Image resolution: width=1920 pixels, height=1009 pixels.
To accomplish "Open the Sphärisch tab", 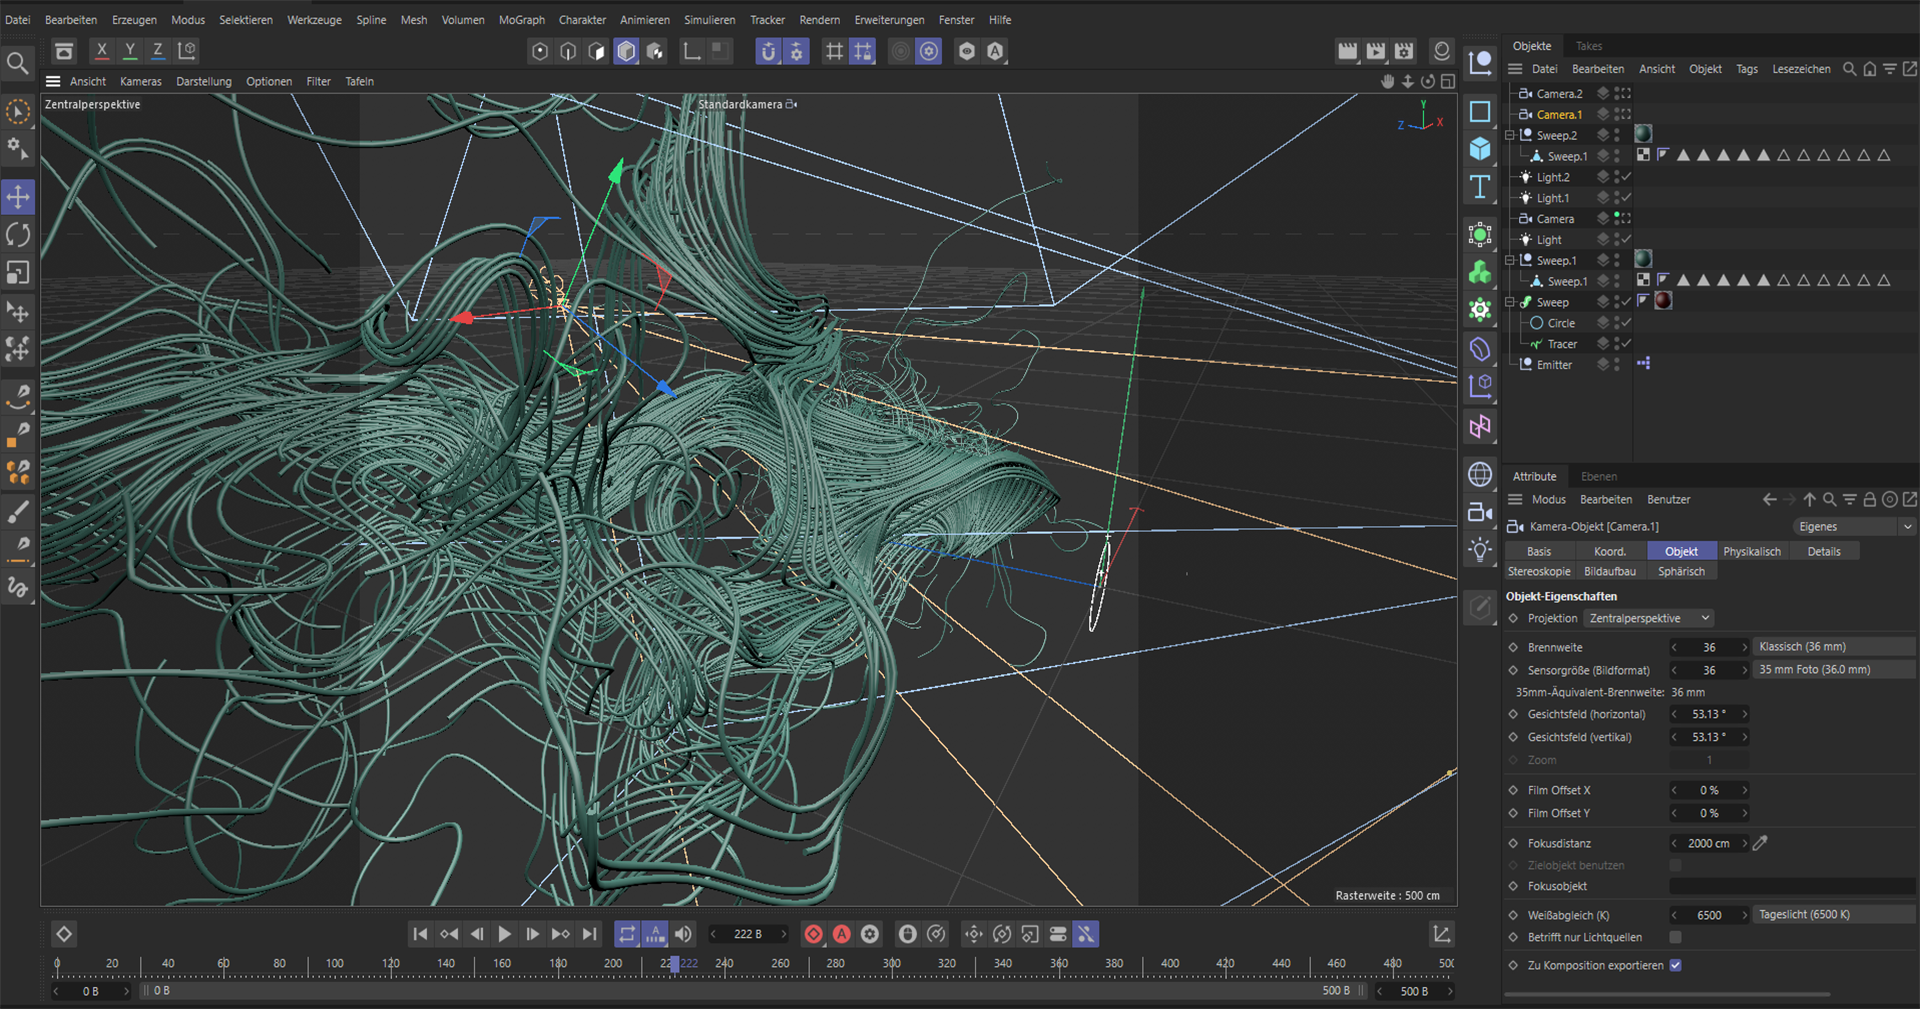I will coord(1681,572).
